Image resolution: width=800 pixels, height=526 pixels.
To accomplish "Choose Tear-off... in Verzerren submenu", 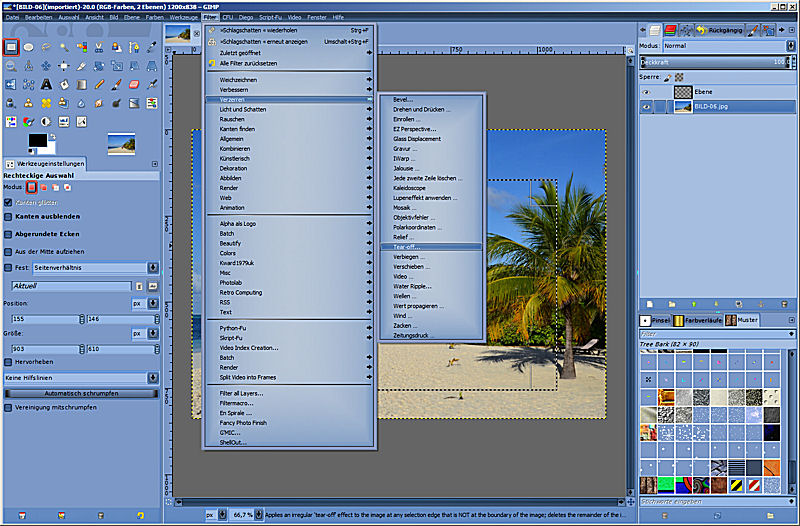I will click(x=431, y=247).
